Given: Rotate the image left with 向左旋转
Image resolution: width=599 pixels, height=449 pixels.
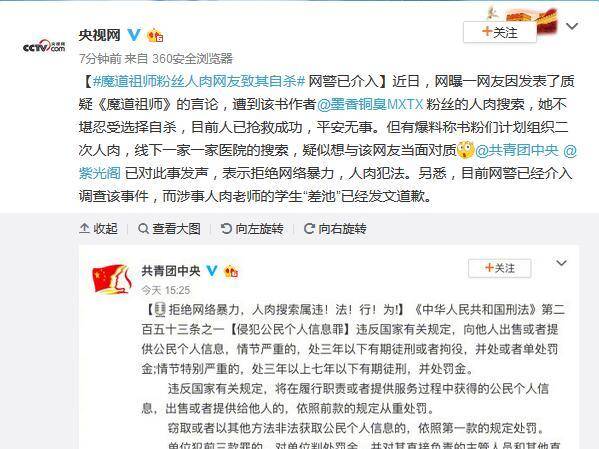Looking at the screenshot, I should coord(252,229).
